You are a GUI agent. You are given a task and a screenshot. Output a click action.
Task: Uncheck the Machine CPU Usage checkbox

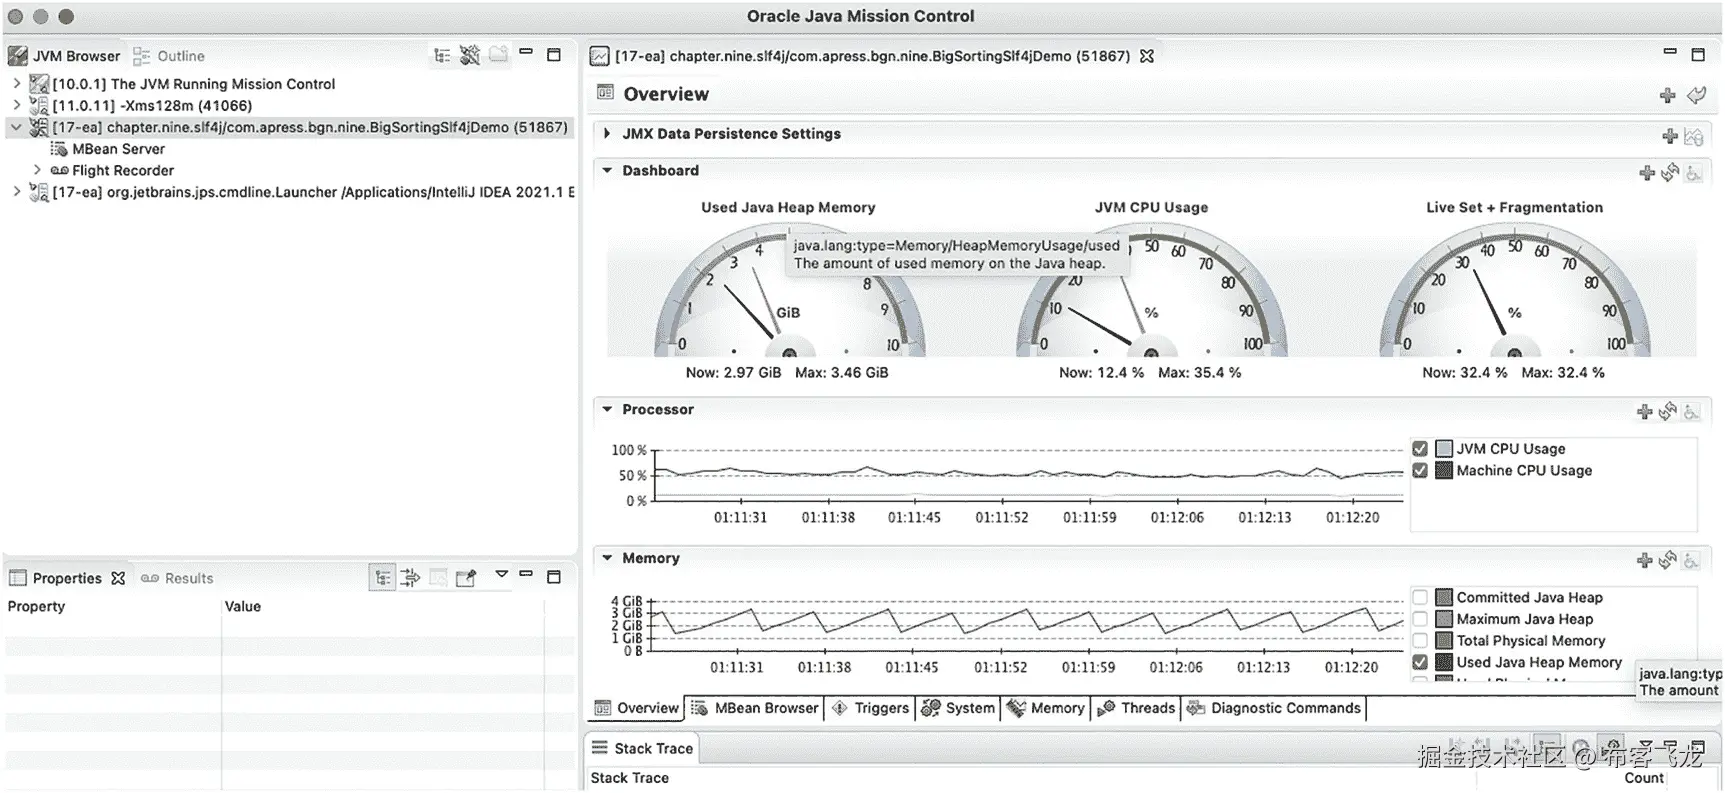1420,470
